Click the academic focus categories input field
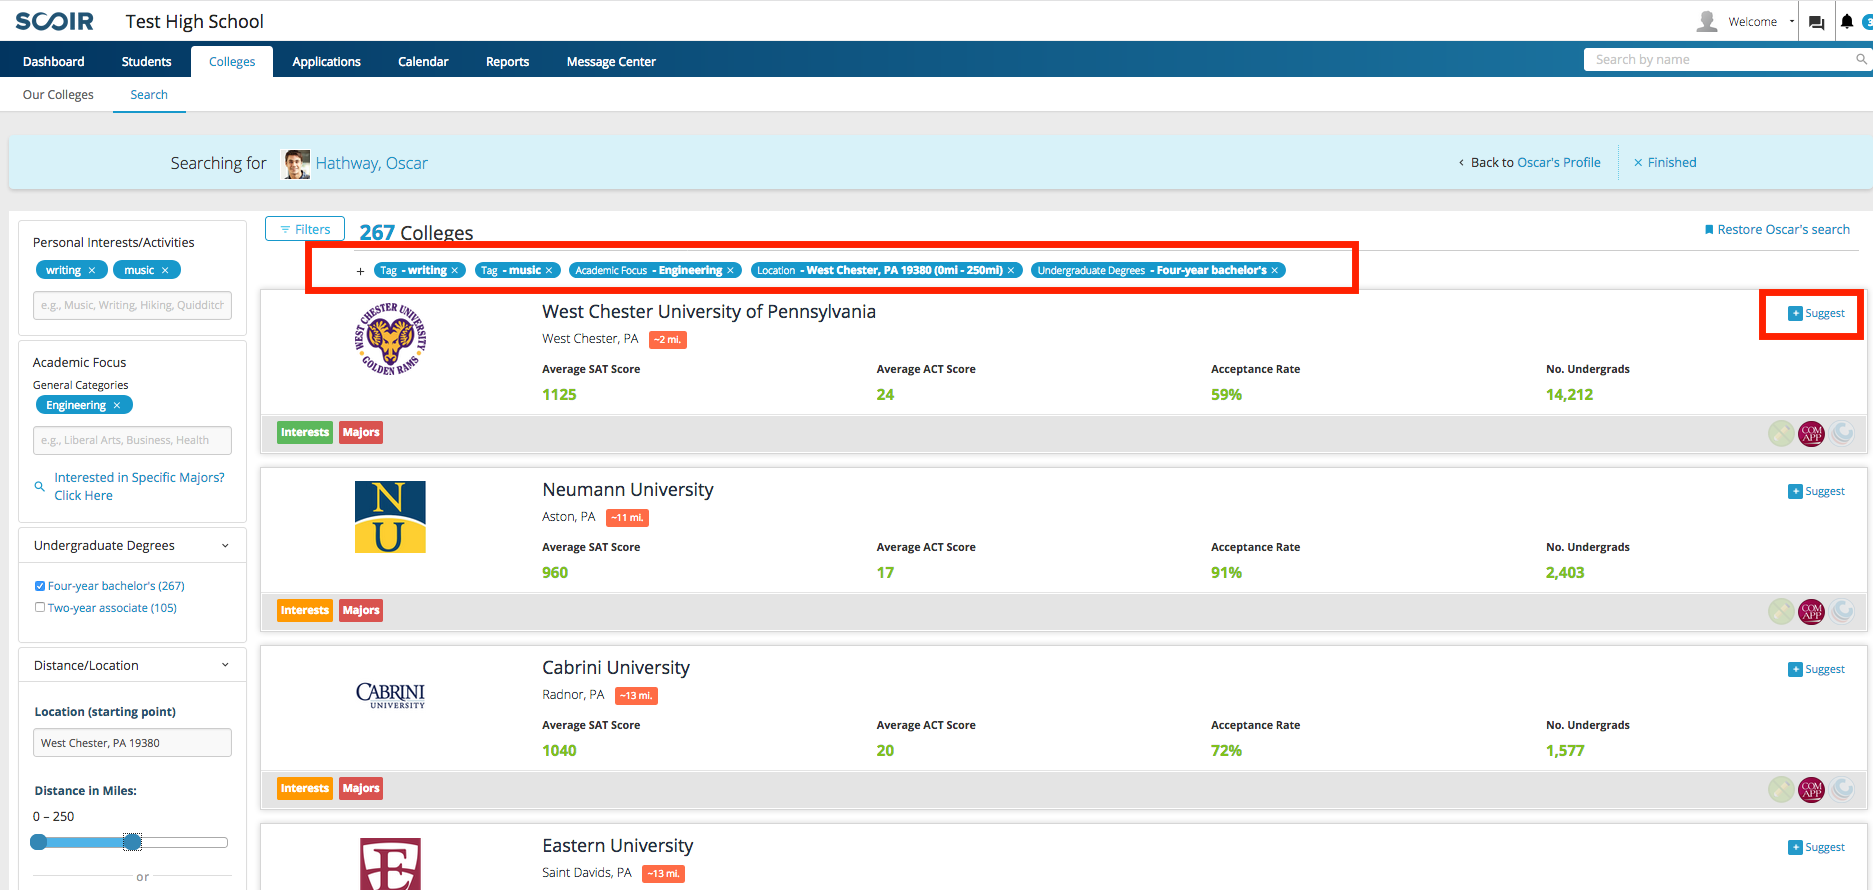The height and width of the screenshot is (890, 1873). 132,440
